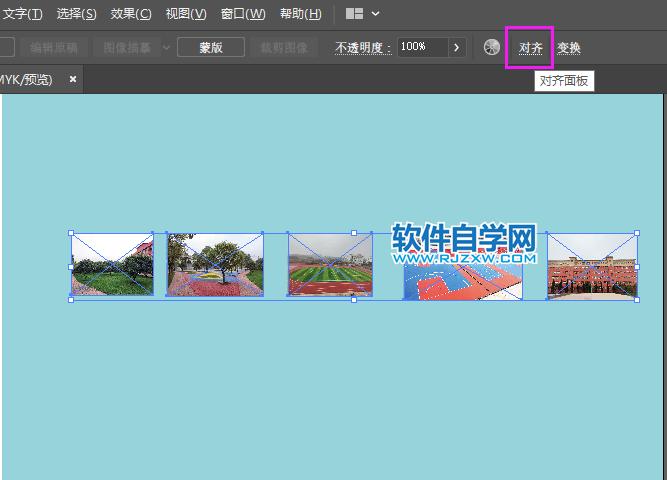Open the 窗口(W) menu
This screenshot has width=667, height=480.
(243, 14)
